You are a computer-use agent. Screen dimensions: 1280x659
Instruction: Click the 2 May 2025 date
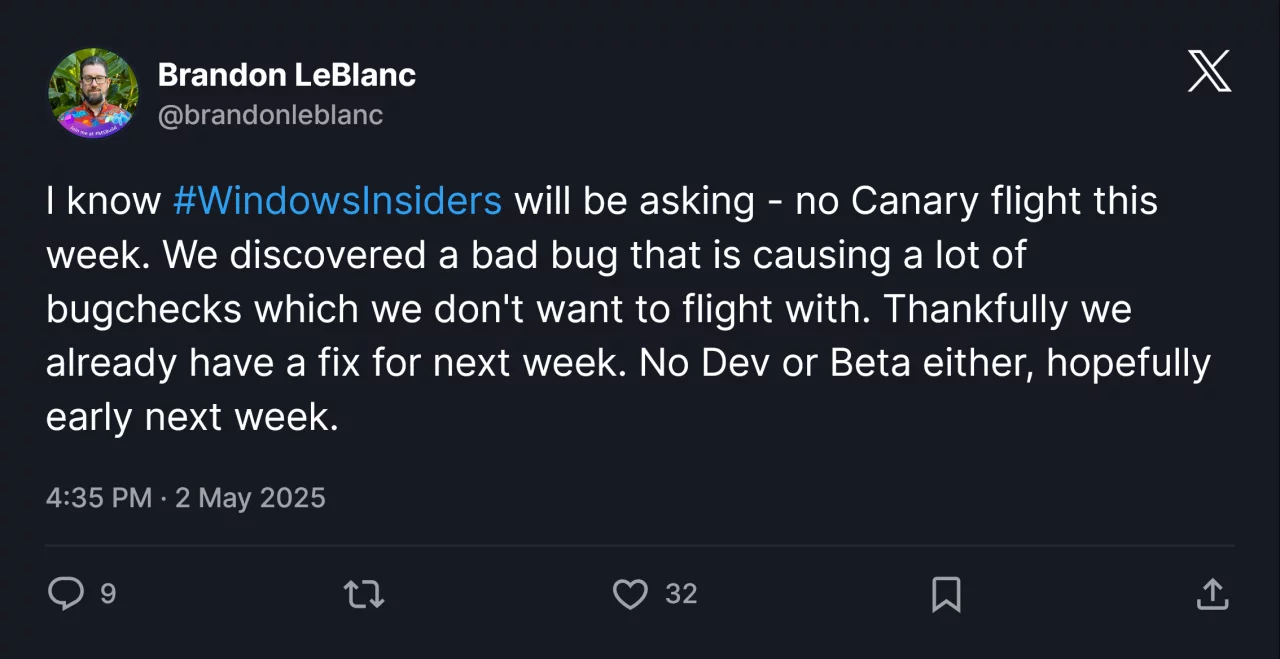click(250, 498)
